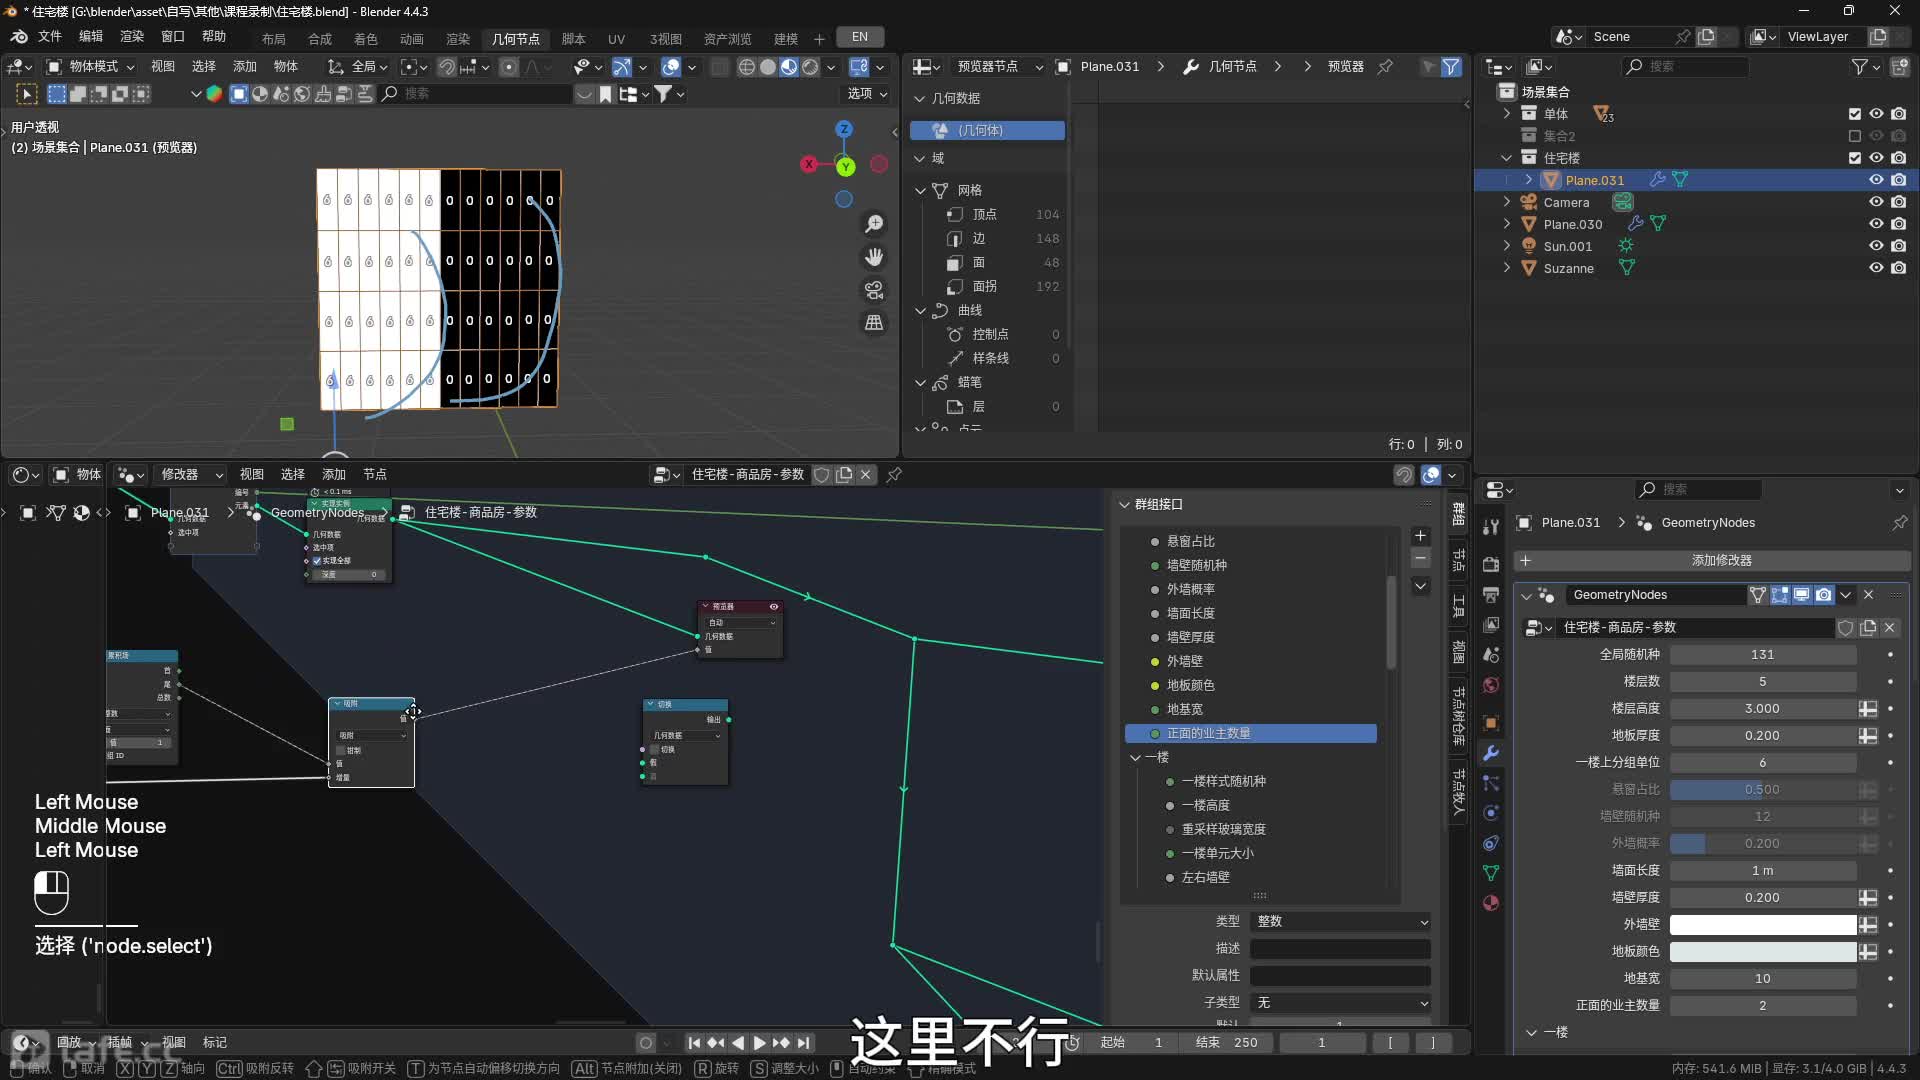Enable the 集合2 collection checkbox
The height and width of the screenshot is (1080, 1920).
(x=1855, y=136)
